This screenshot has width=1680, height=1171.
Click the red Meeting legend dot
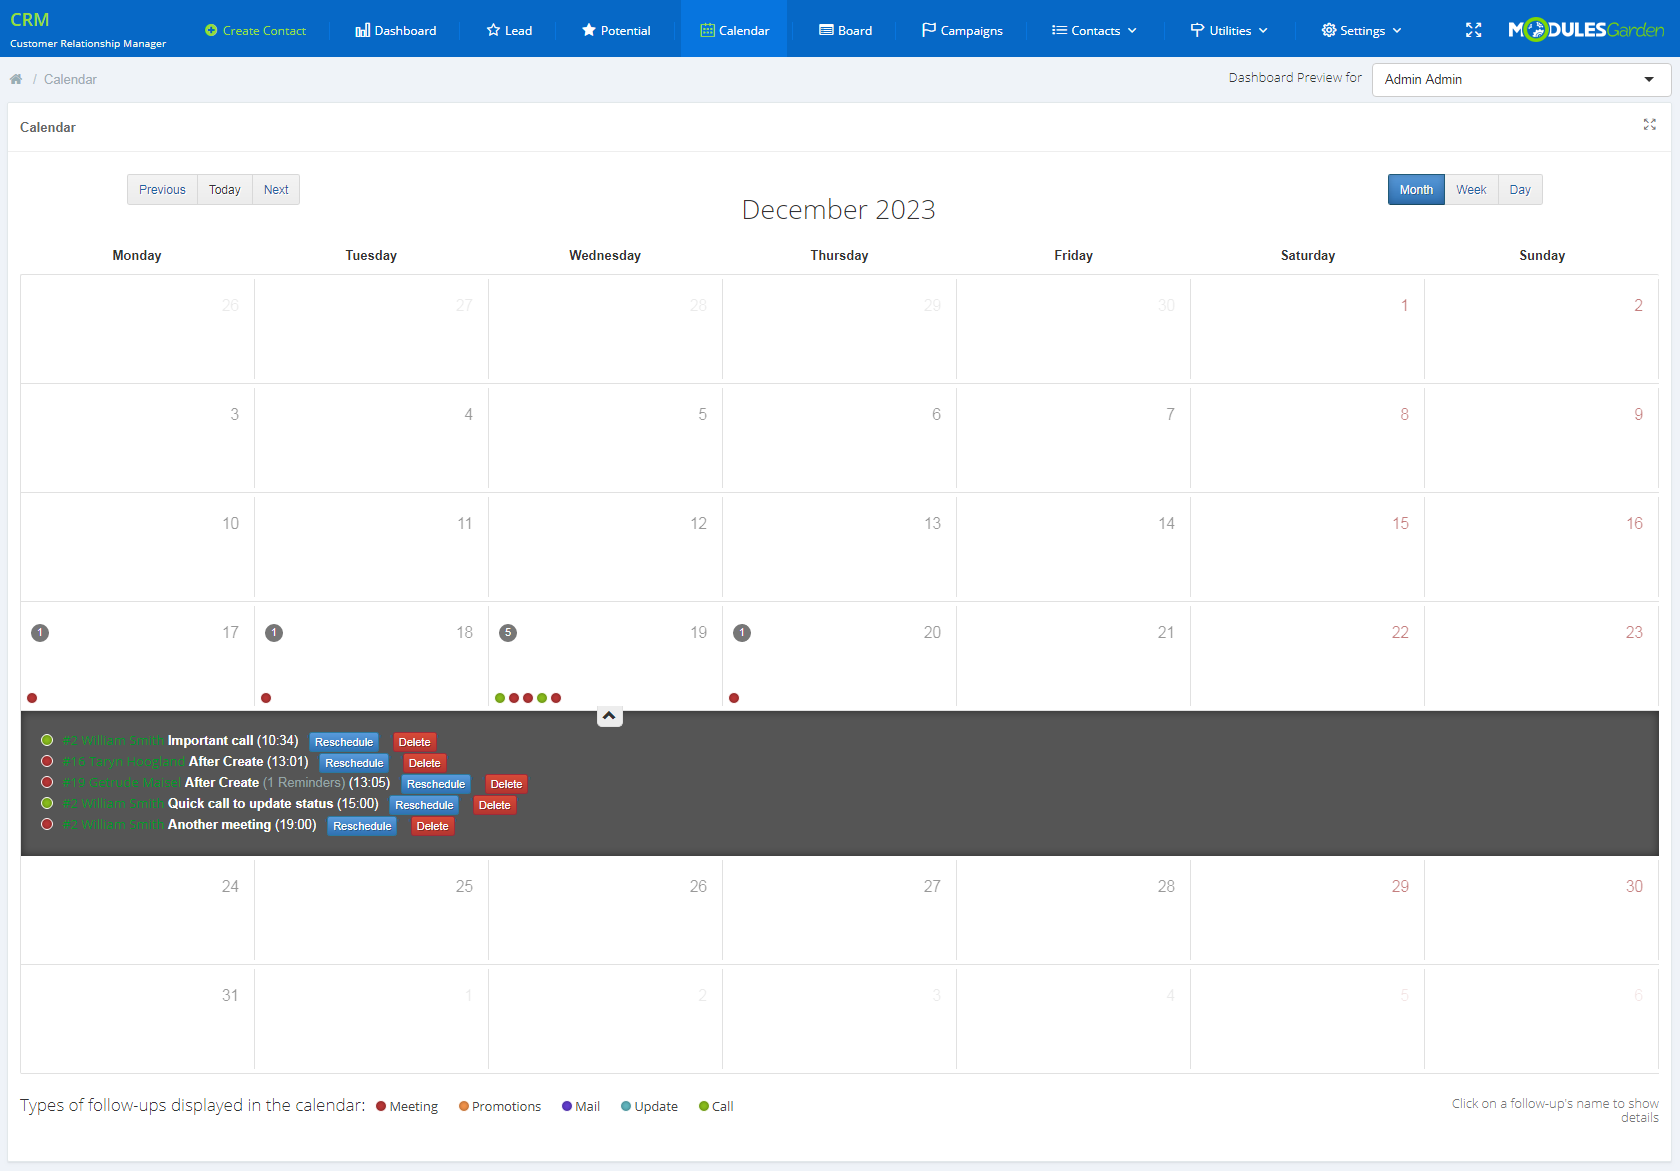382,1106
